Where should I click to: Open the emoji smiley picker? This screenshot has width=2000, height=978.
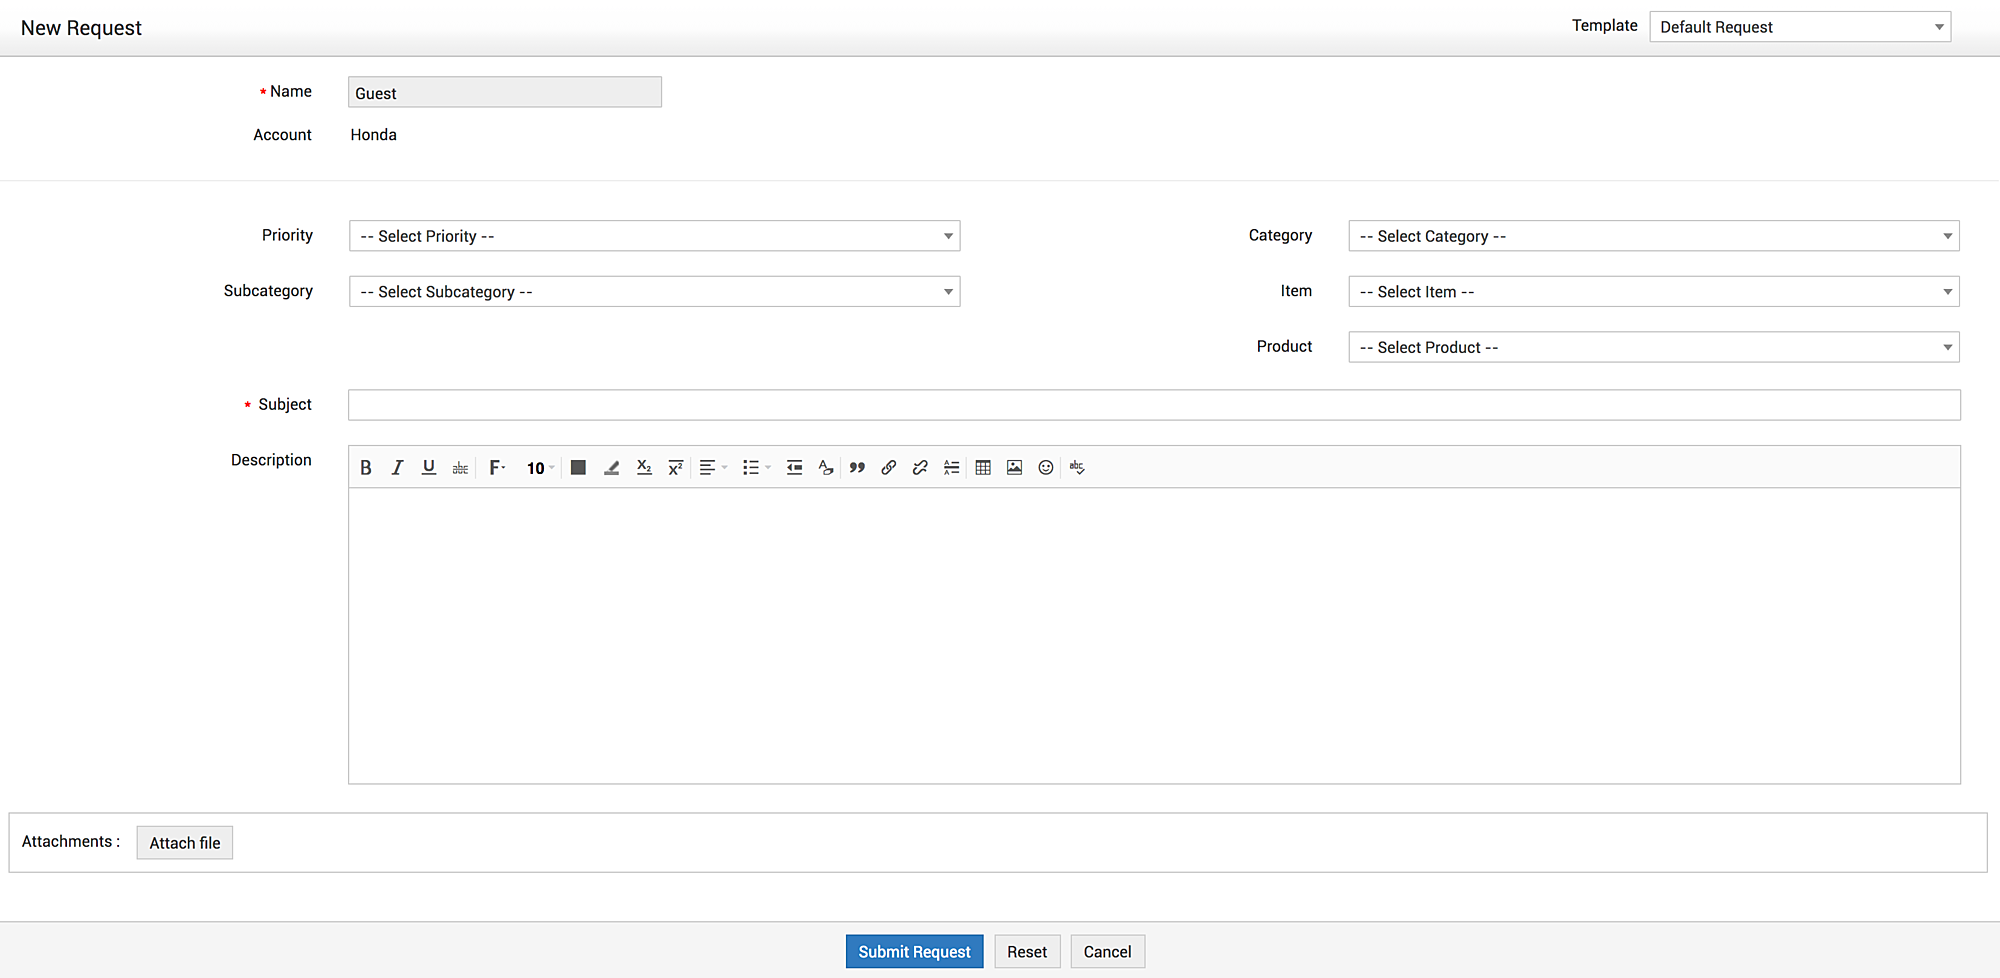(x=1046, y=468)
